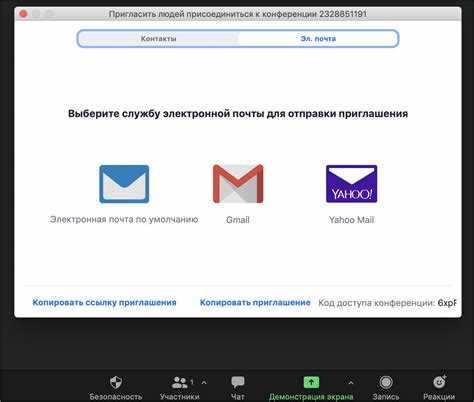Choose the default email envelope icon

click(x=124, y=184)
